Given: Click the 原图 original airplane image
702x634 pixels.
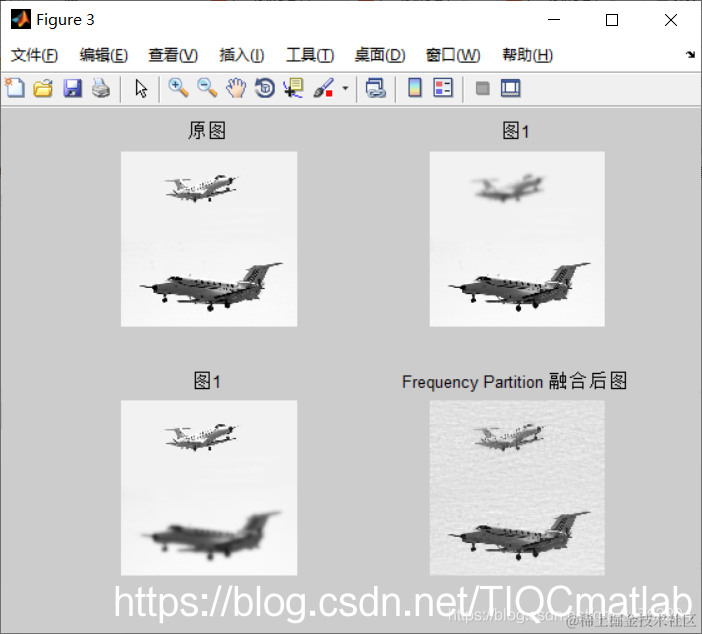Looking at the screenshot, I should coord(209,239).
